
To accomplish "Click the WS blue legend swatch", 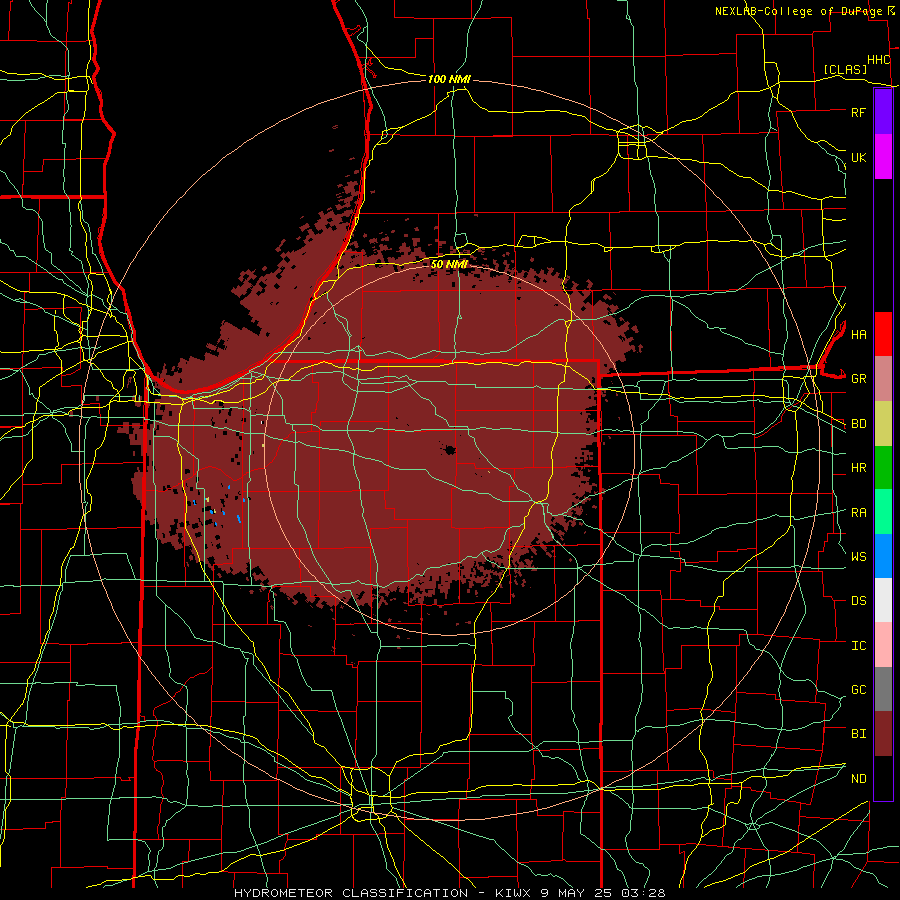I will click(x=883, y=556).
